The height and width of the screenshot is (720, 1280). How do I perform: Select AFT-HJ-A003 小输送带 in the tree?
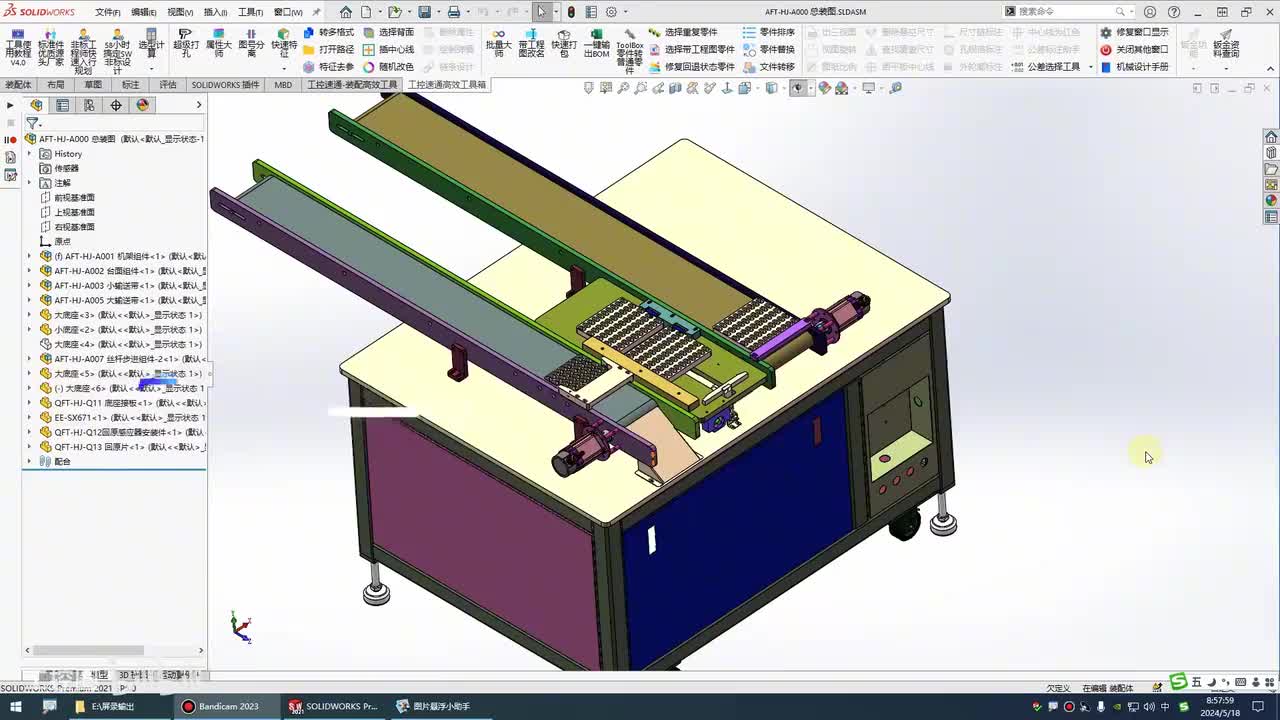coord(122,285)
